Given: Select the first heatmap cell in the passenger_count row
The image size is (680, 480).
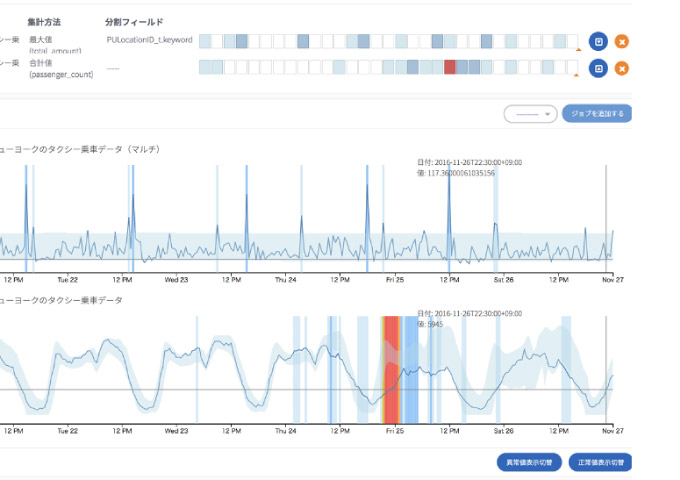Looking at the screenshot, I should (205, 67).
